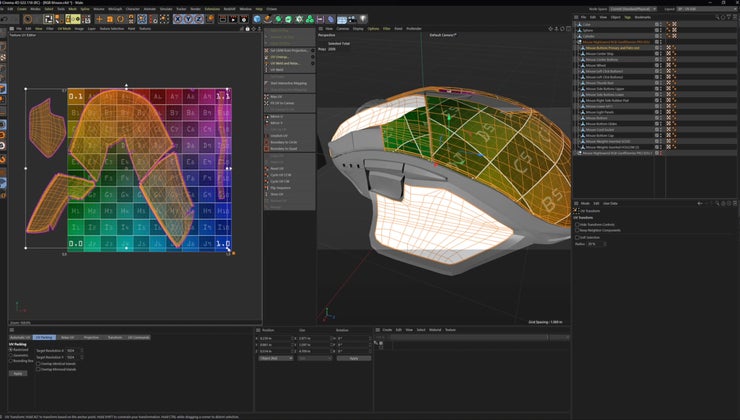Click Apply button in coordinates panel
Viewport: 740px width, 420px height.
tap(353, 358)
